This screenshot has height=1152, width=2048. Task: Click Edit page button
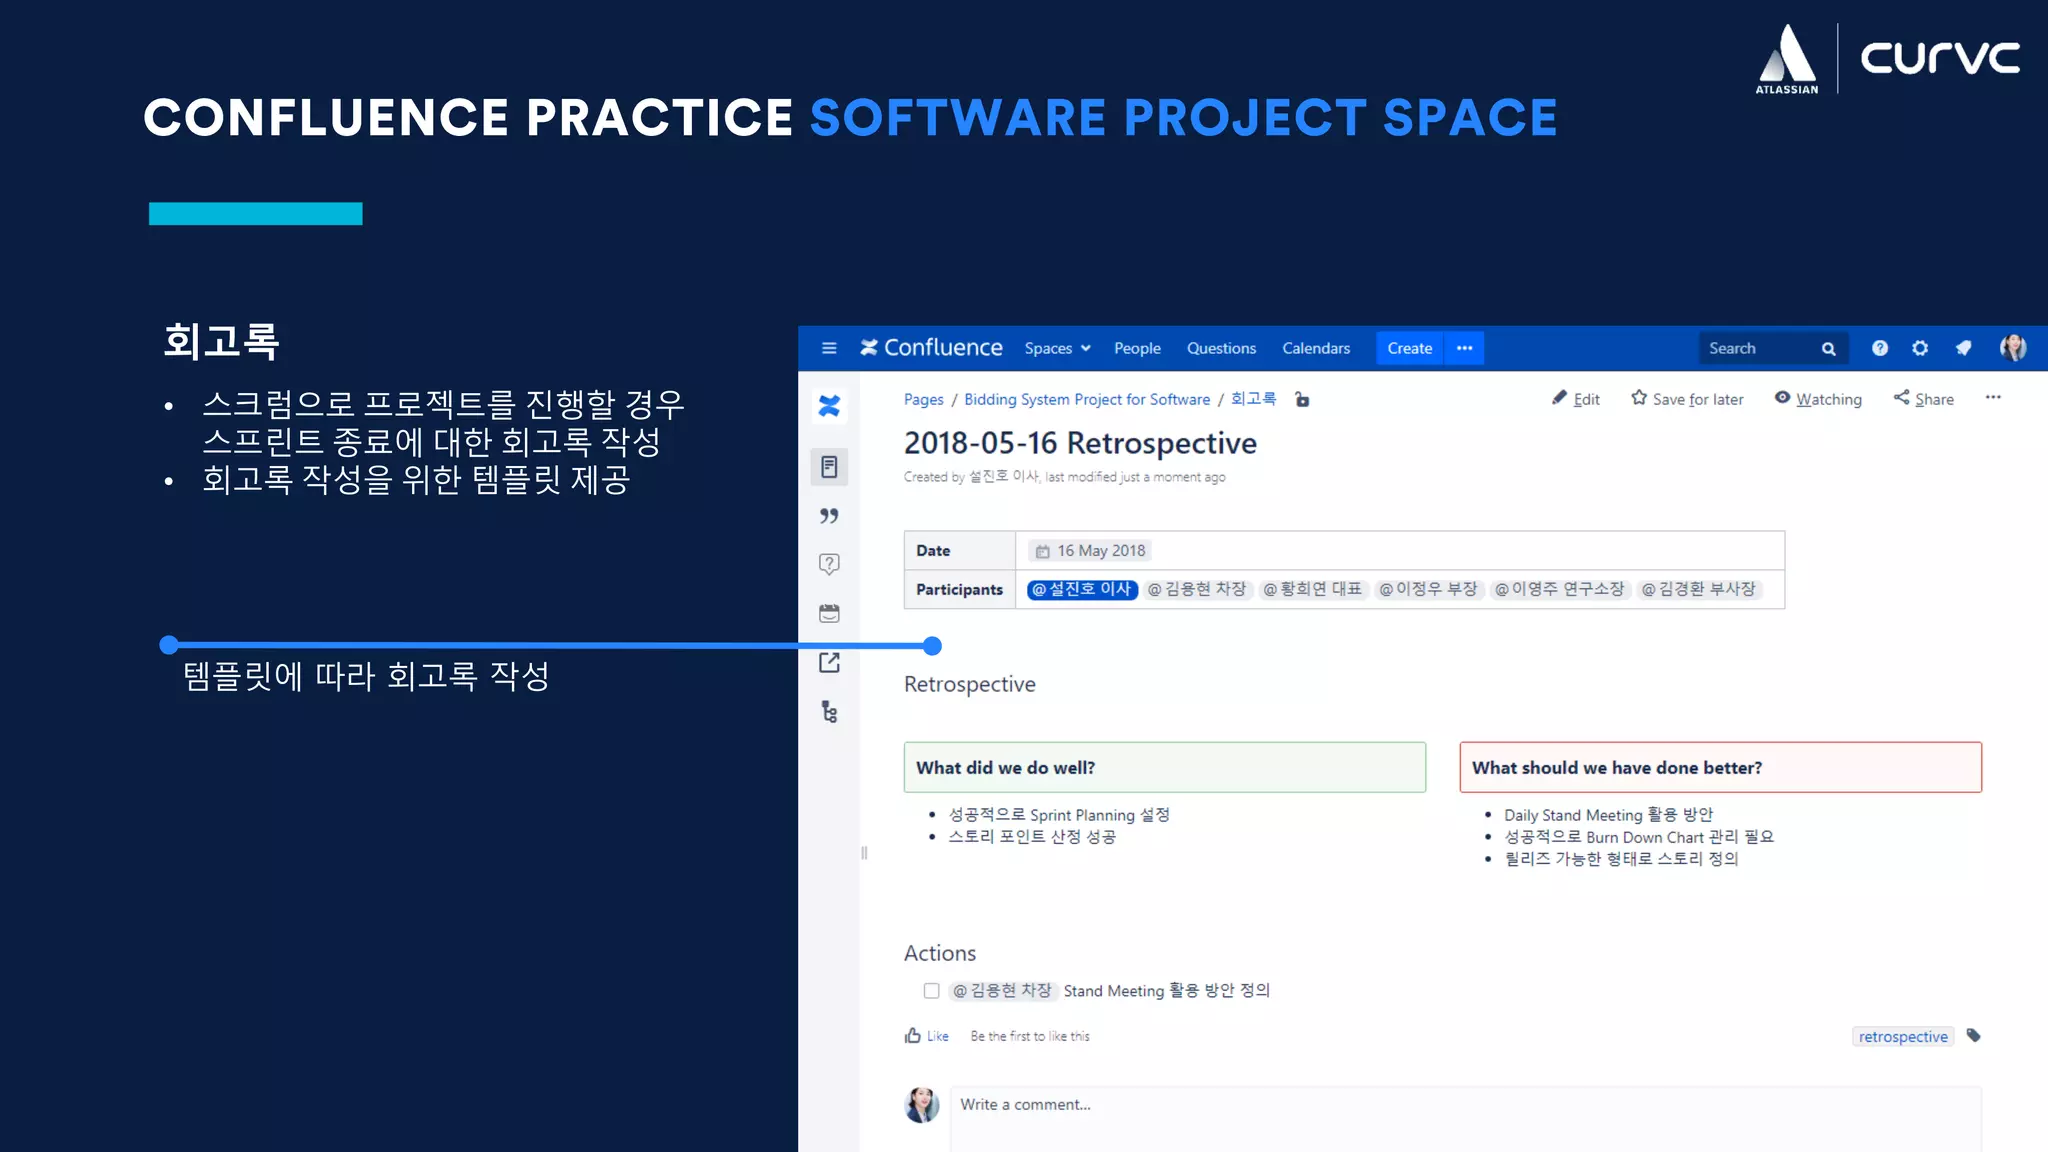1576,399
